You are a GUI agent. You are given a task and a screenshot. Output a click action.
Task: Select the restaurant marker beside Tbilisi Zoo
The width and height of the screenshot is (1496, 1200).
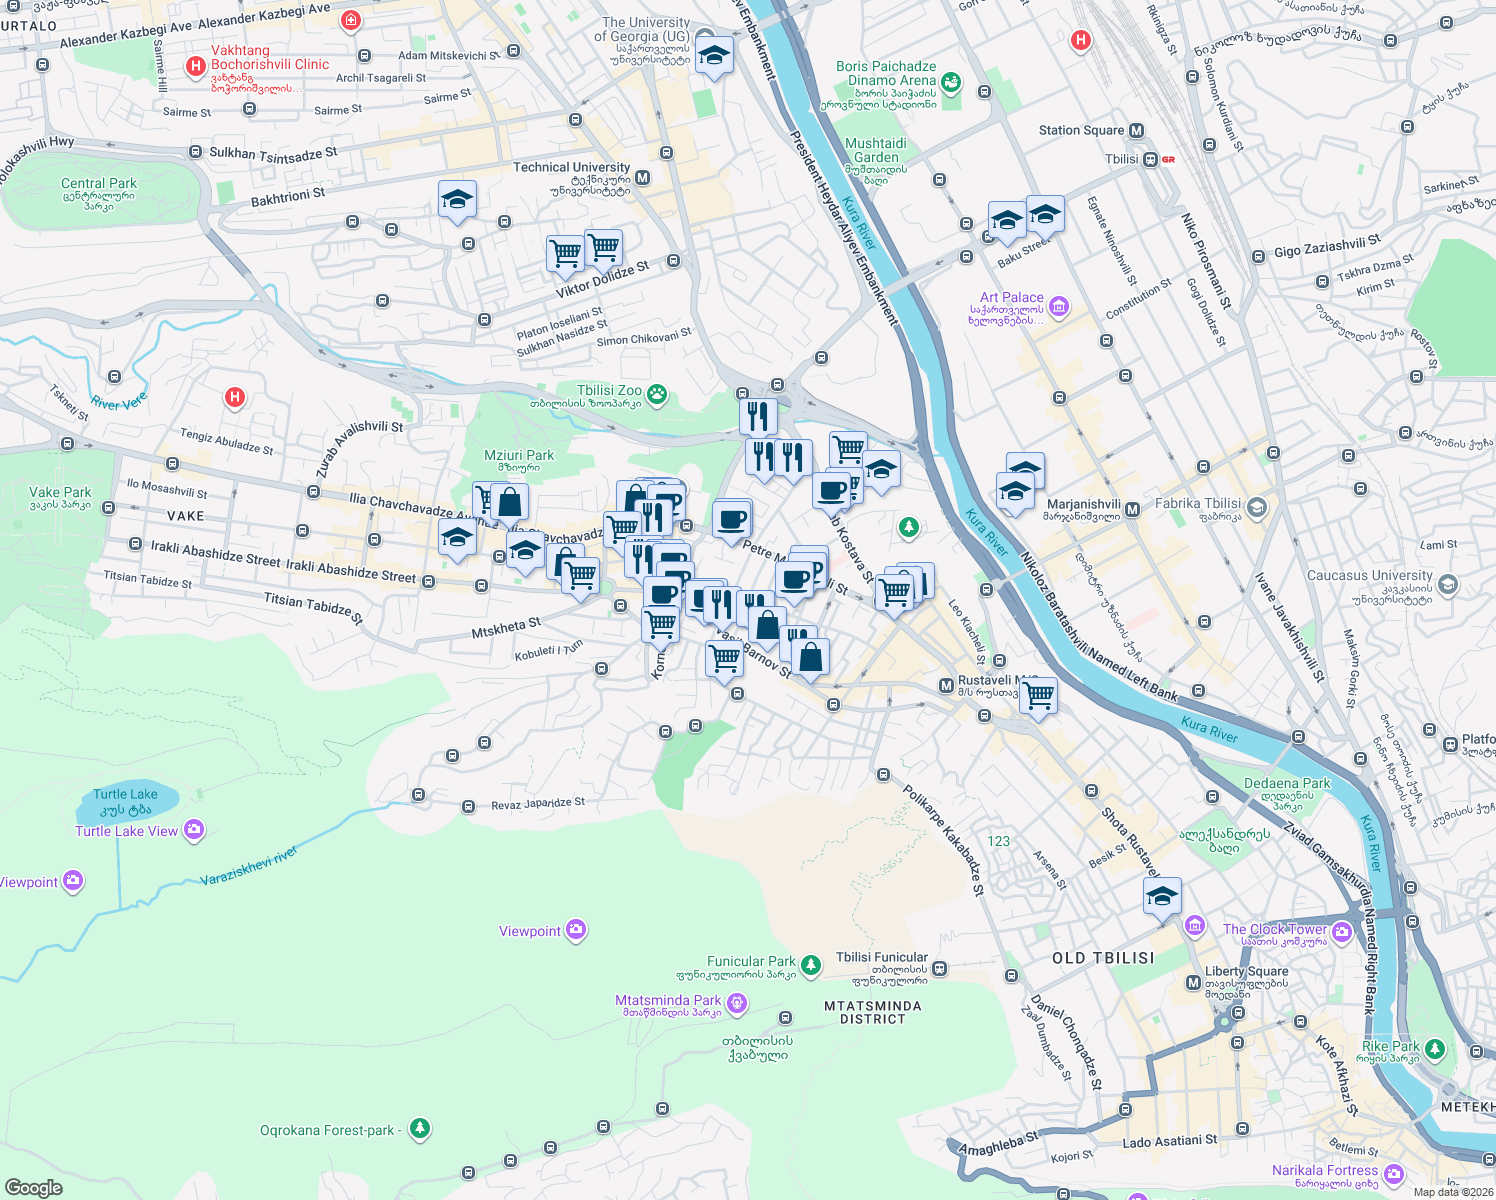pyautogui.click(x=759, y=415)
